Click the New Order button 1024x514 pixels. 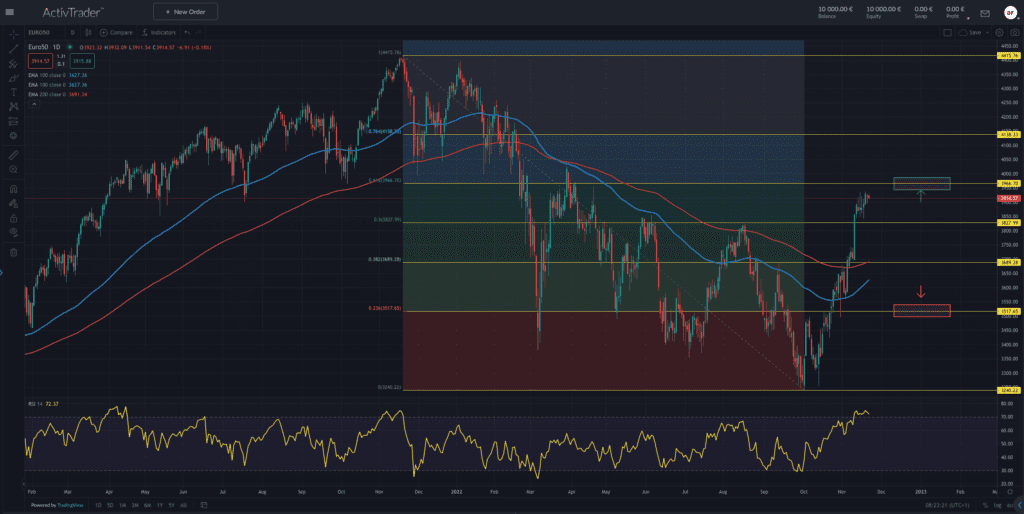point(185,12)
